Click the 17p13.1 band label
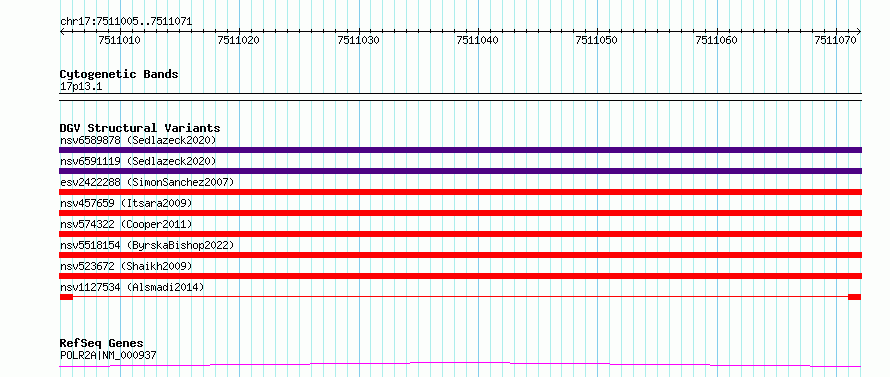Viewport: 890px width, 377px height. point(81,87)
